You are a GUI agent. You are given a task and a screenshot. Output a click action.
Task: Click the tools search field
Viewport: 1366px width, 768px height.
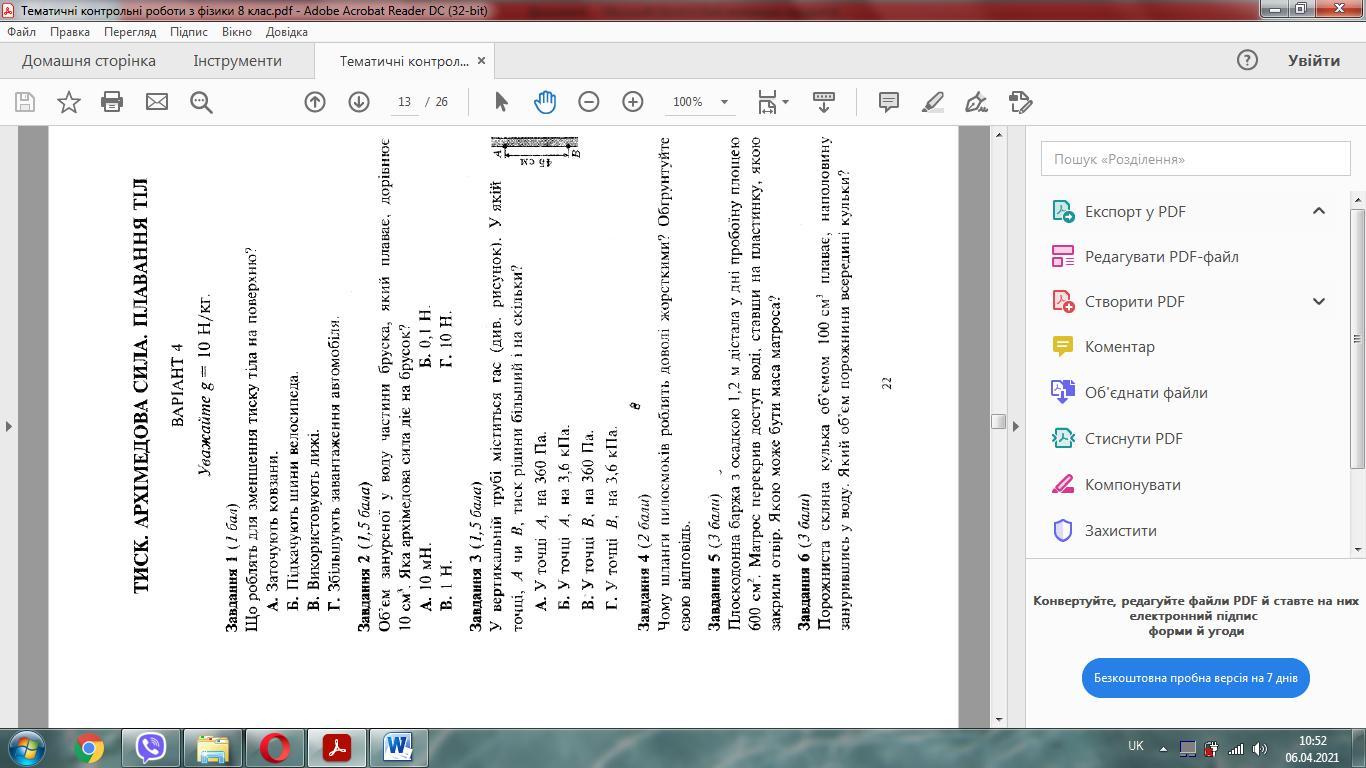coord(1196,159)
